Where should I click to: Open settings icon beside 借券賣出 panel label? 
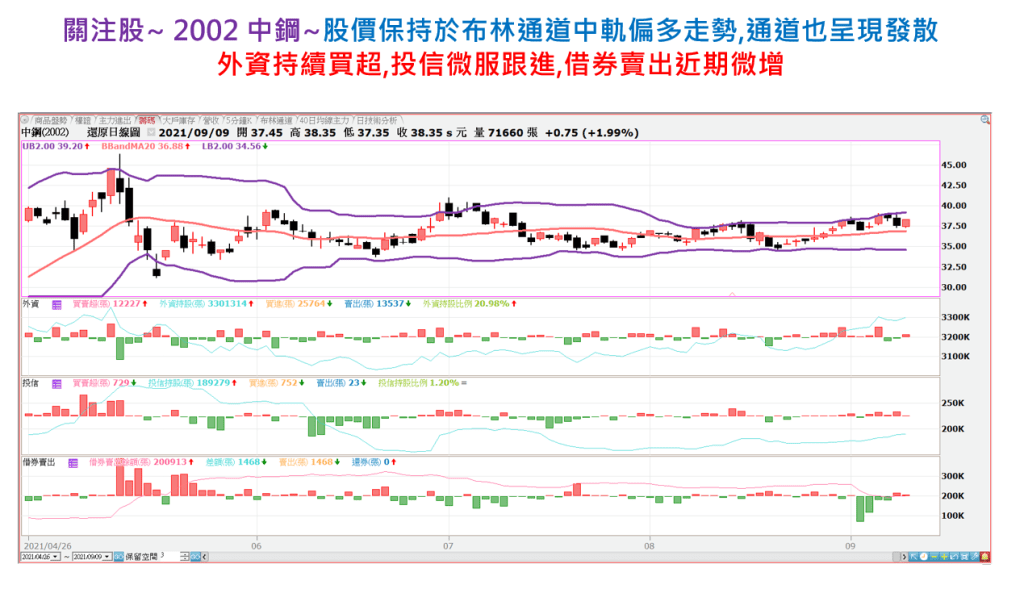coord(73,463)
